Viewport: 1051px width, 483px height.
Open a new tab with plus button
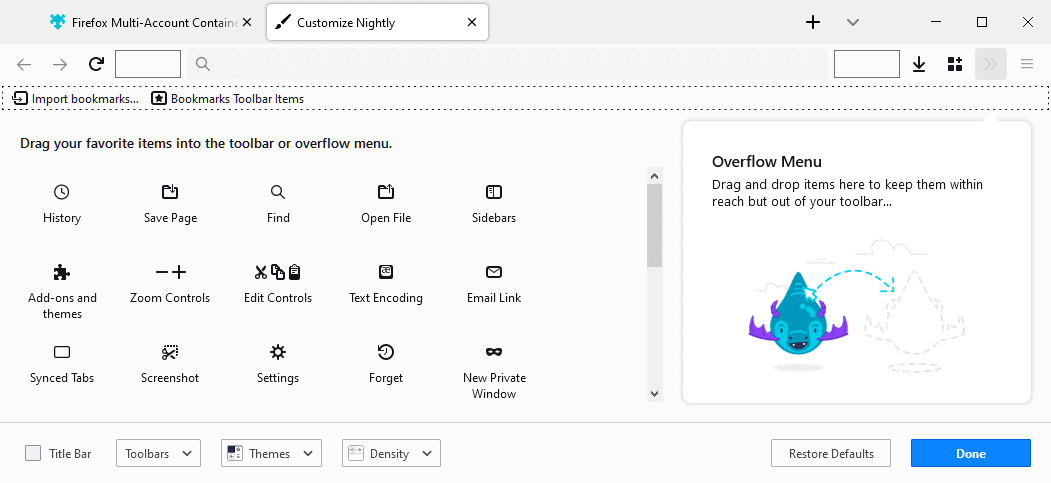(812, 22)
